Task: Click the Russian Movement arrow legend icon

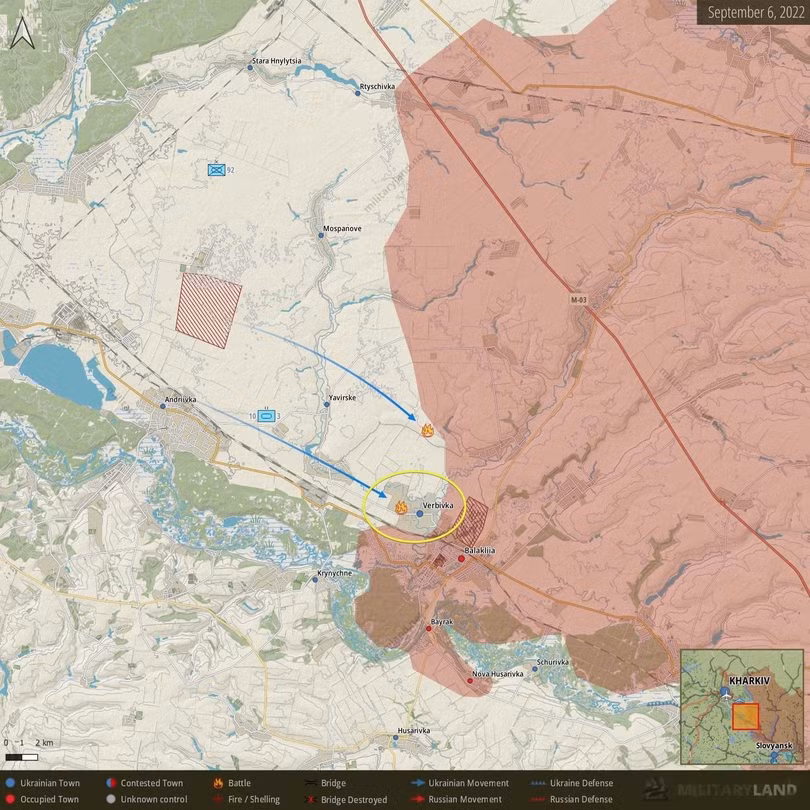Action: [417, 800]
